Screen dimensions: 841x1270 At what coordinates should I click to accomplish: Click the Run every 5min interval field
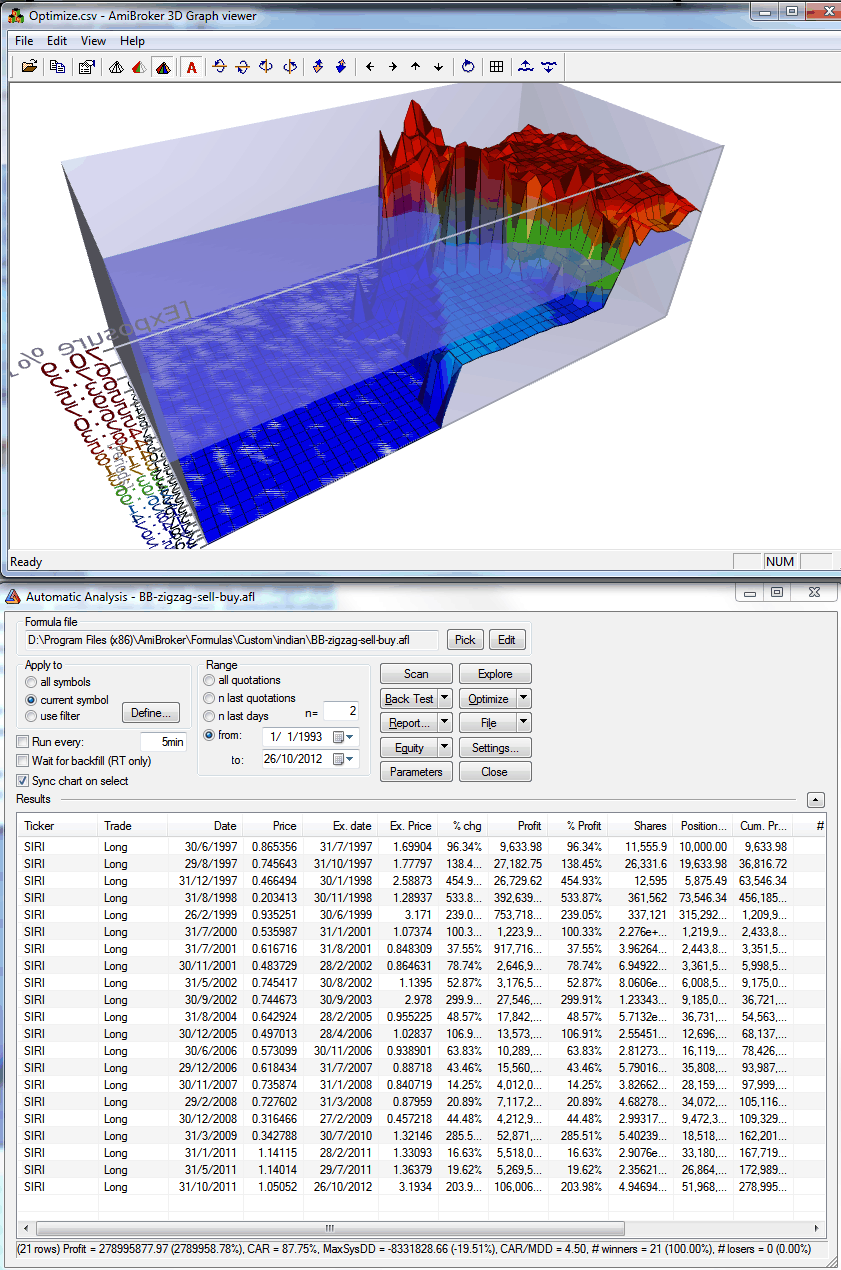(163, 742)
